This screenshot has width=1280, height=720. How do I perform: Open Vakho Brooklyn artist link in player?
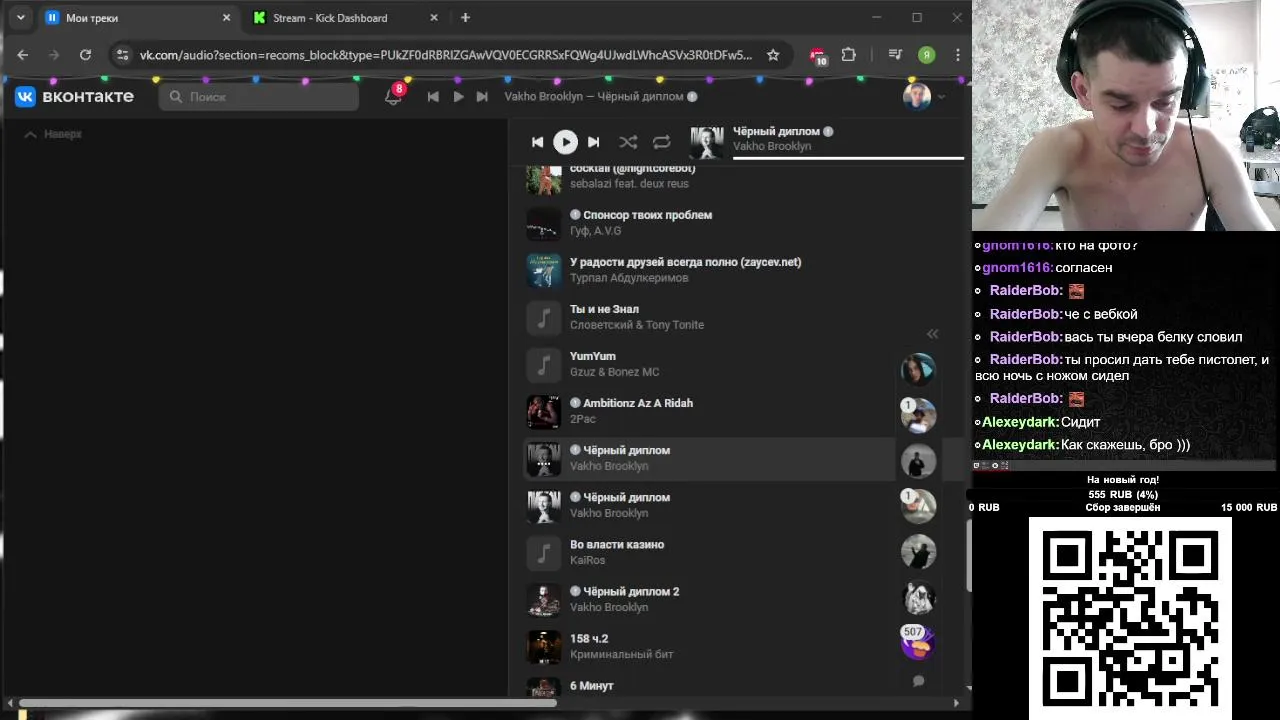(771, 146)
